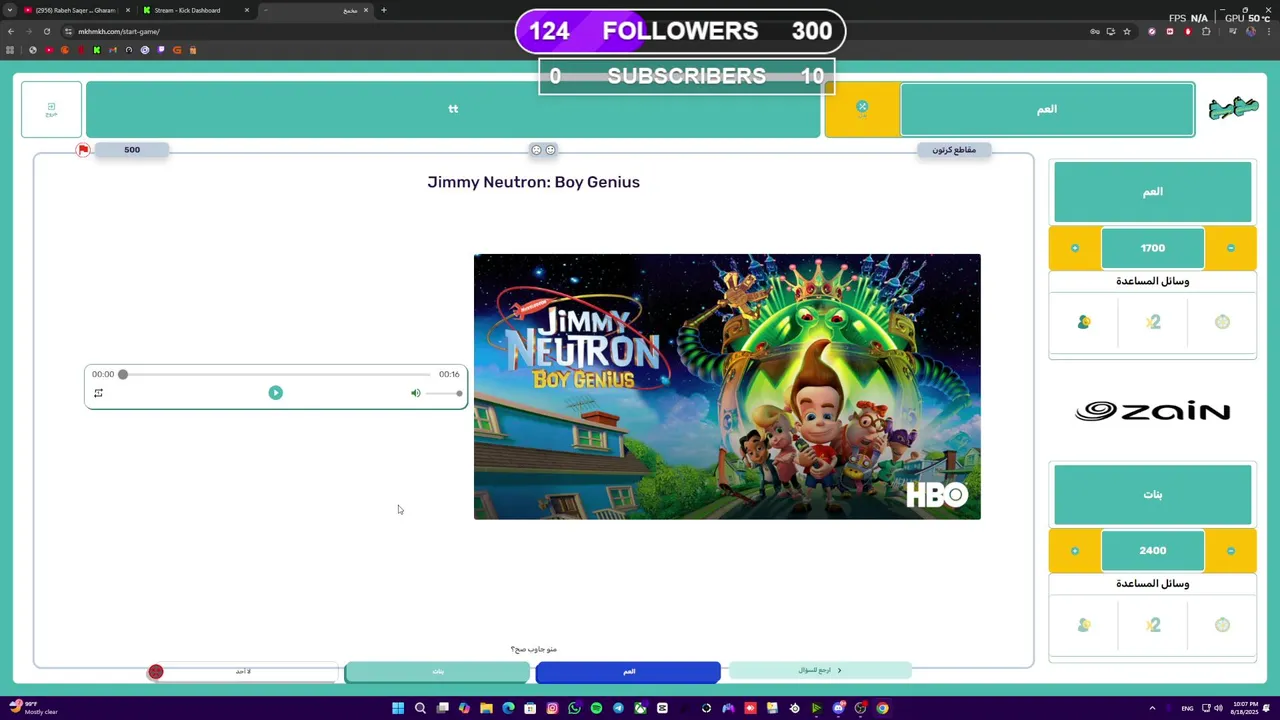Open WhatsApp from the taskbar
This screenshot has width=1280, height=720.
click(x=574, y=708)
